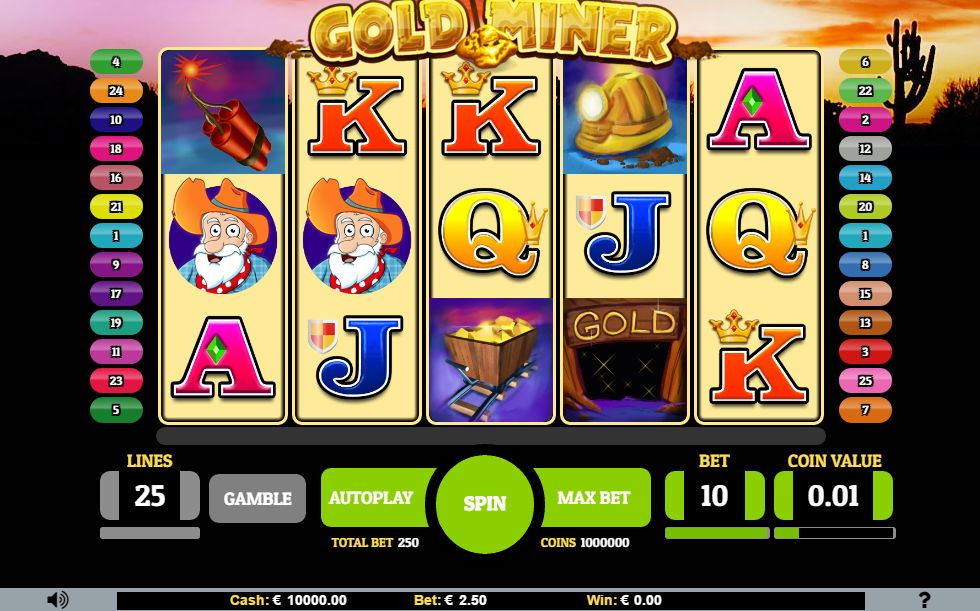The image size is (980, 611).
Task: Open help with the question mark icon
Action: (x=924, y=600)
